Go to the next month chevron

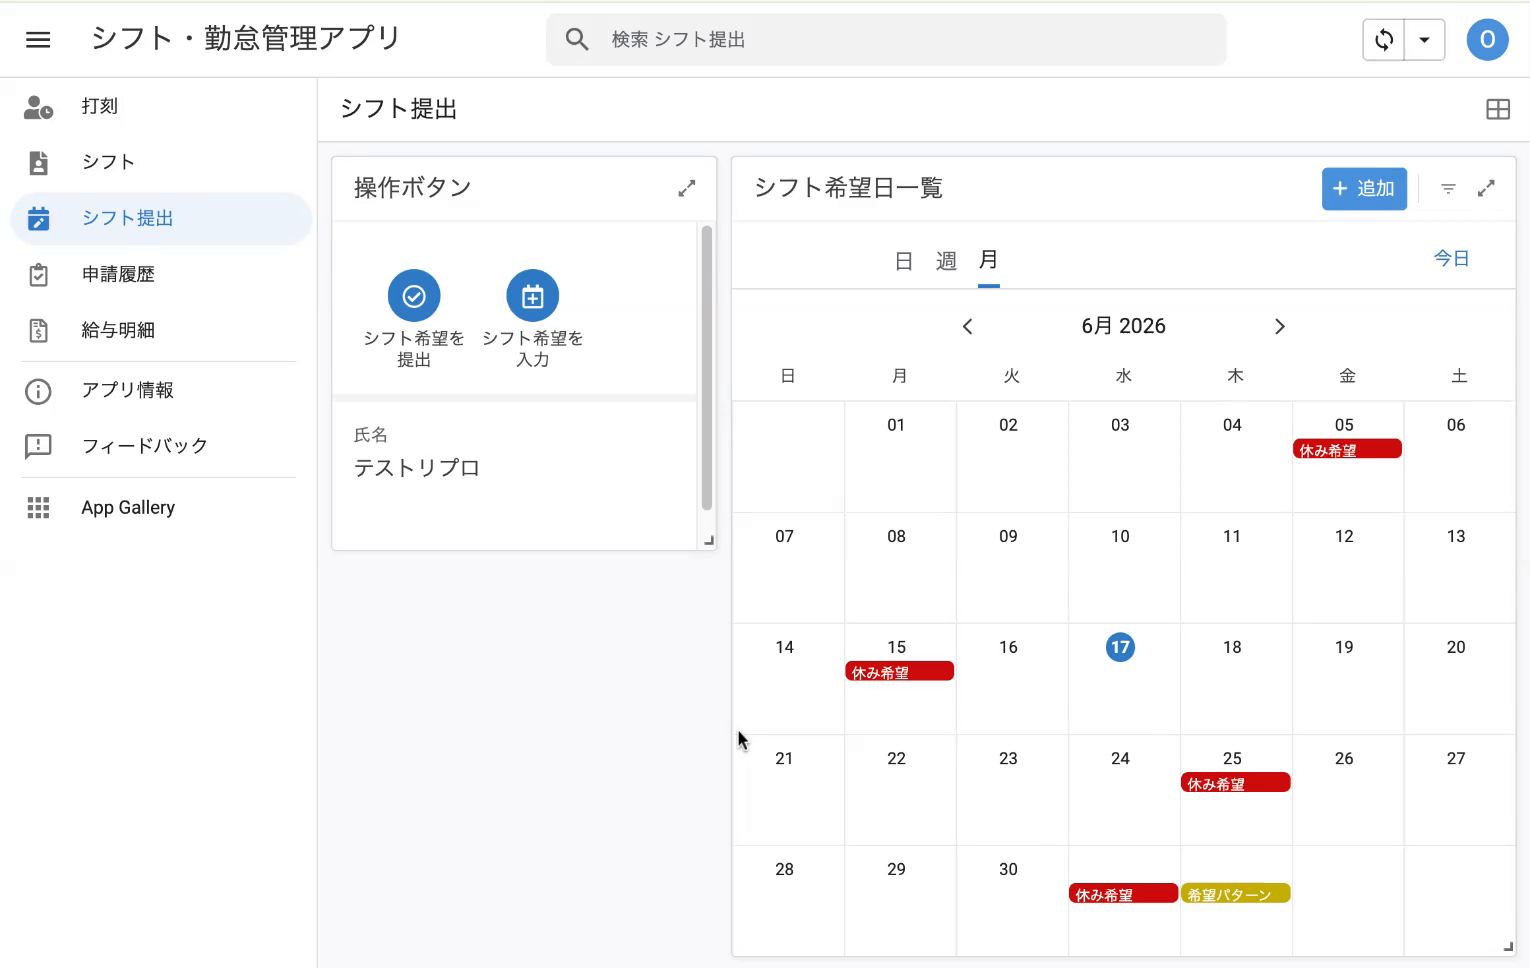[1279, 327]
